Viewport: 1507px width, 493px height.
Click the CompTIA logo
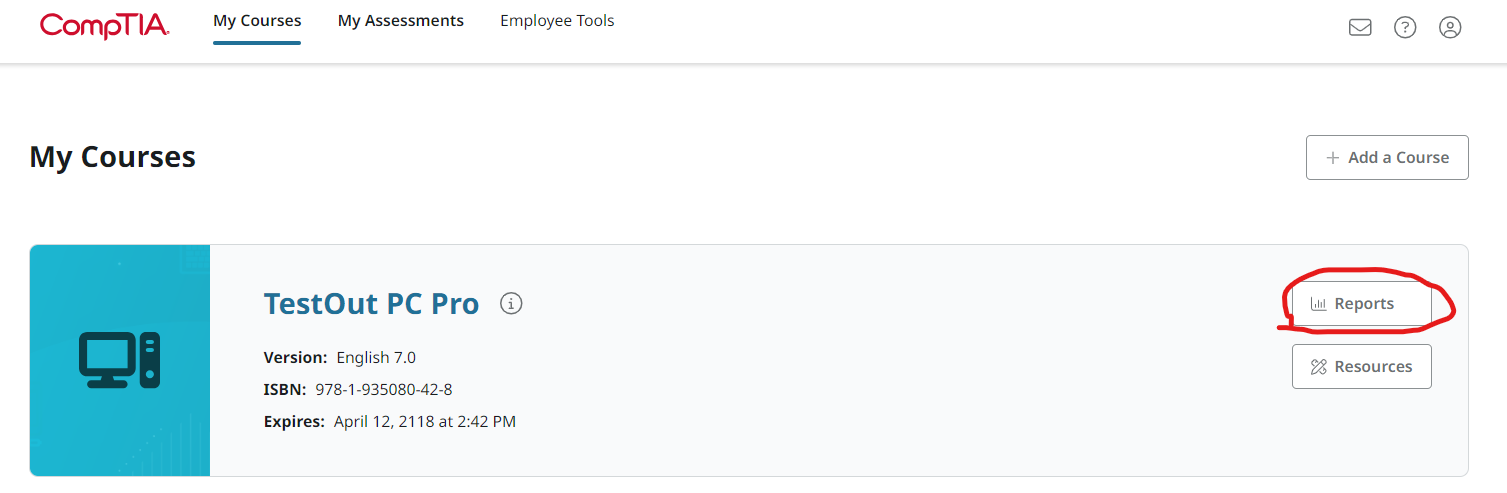[104, 25]
